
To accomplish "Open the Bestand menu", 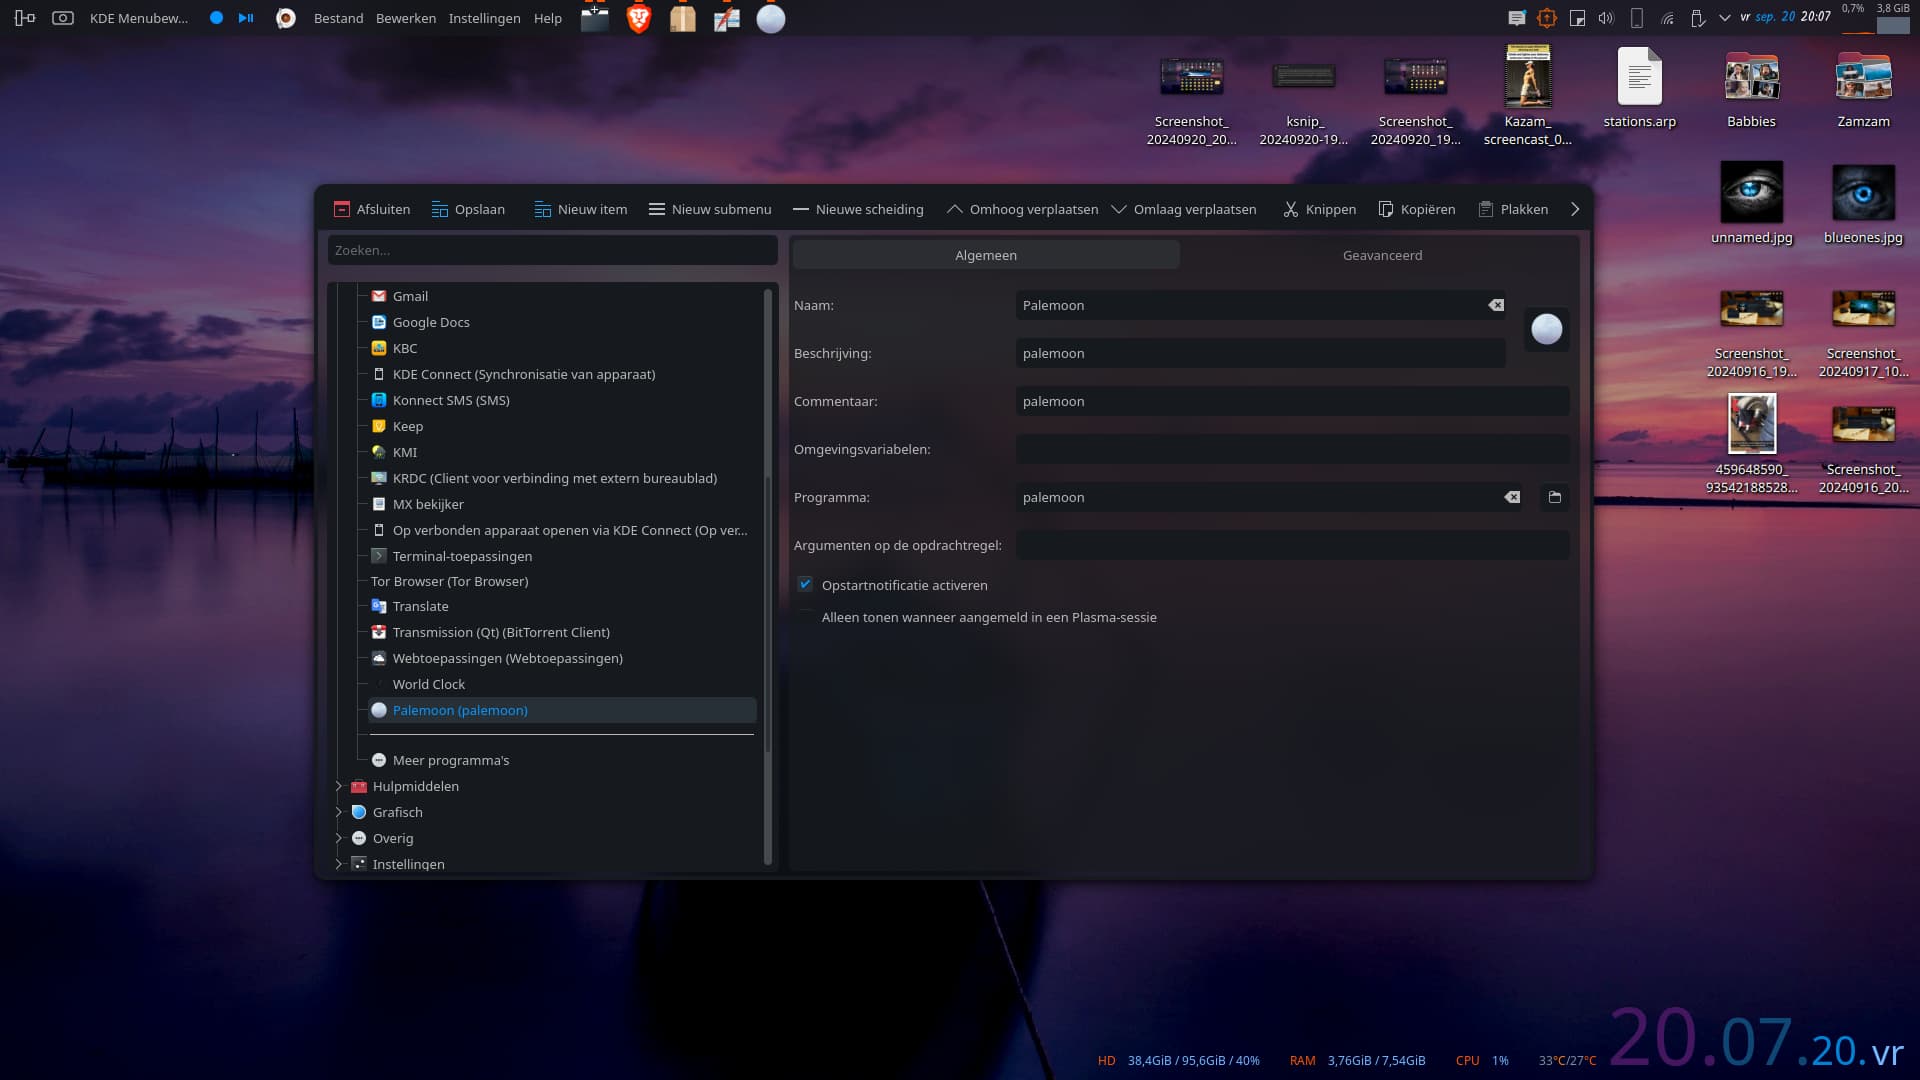I will tap(338, 18).
